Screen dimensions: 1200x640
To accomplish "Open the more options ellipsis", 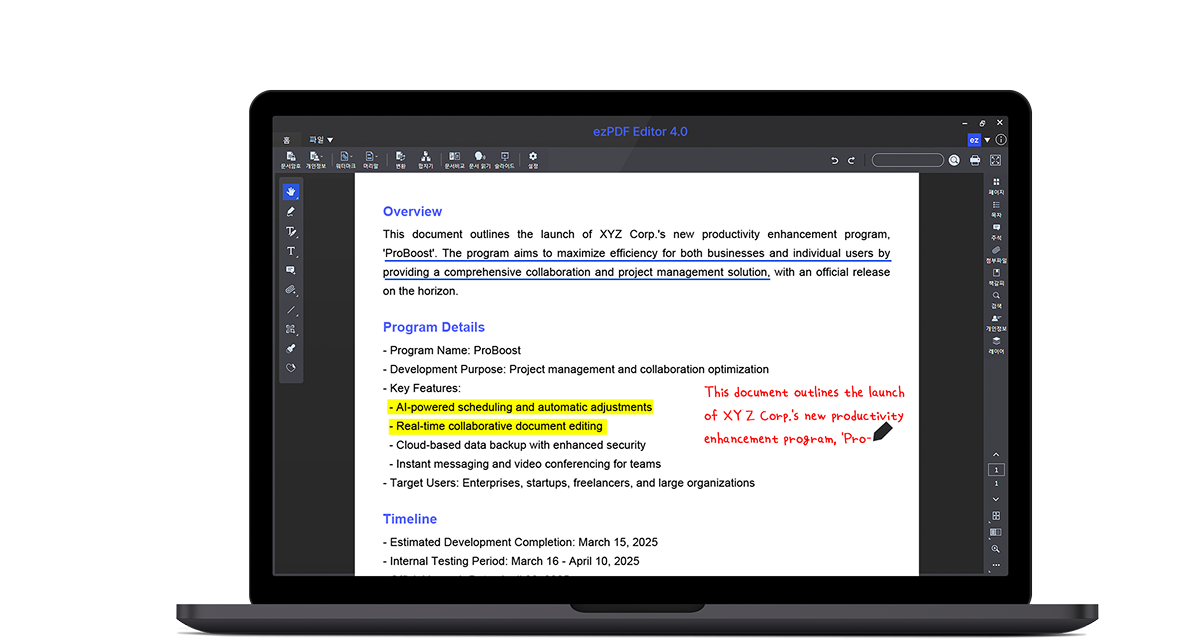I will click(996, 566).
